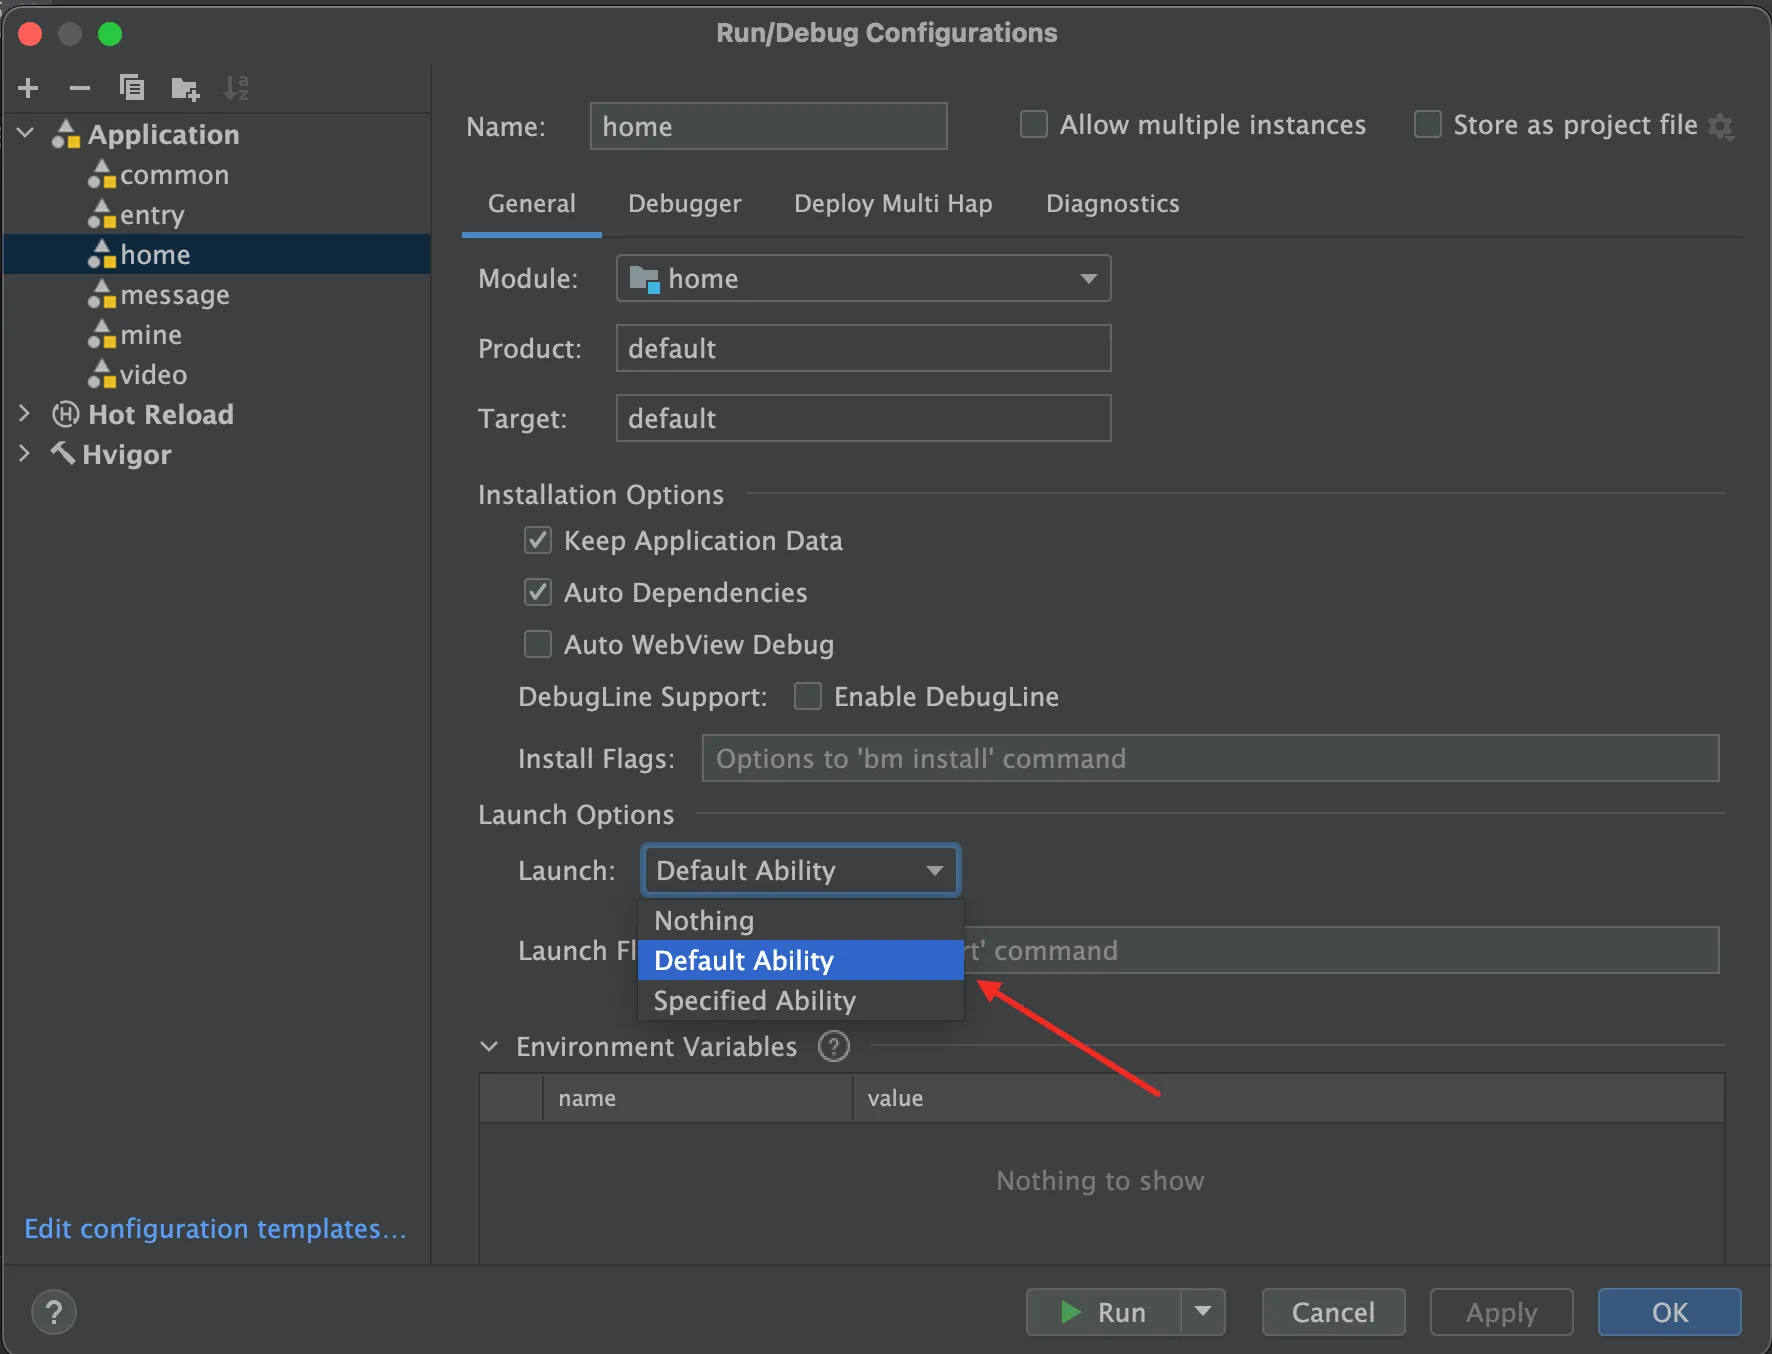The width and height of the screenshot is (1772, 1354).
Task: Choose Specified Ability from the Launch list
Action: pyautogui.click(x=755, y=1001)
